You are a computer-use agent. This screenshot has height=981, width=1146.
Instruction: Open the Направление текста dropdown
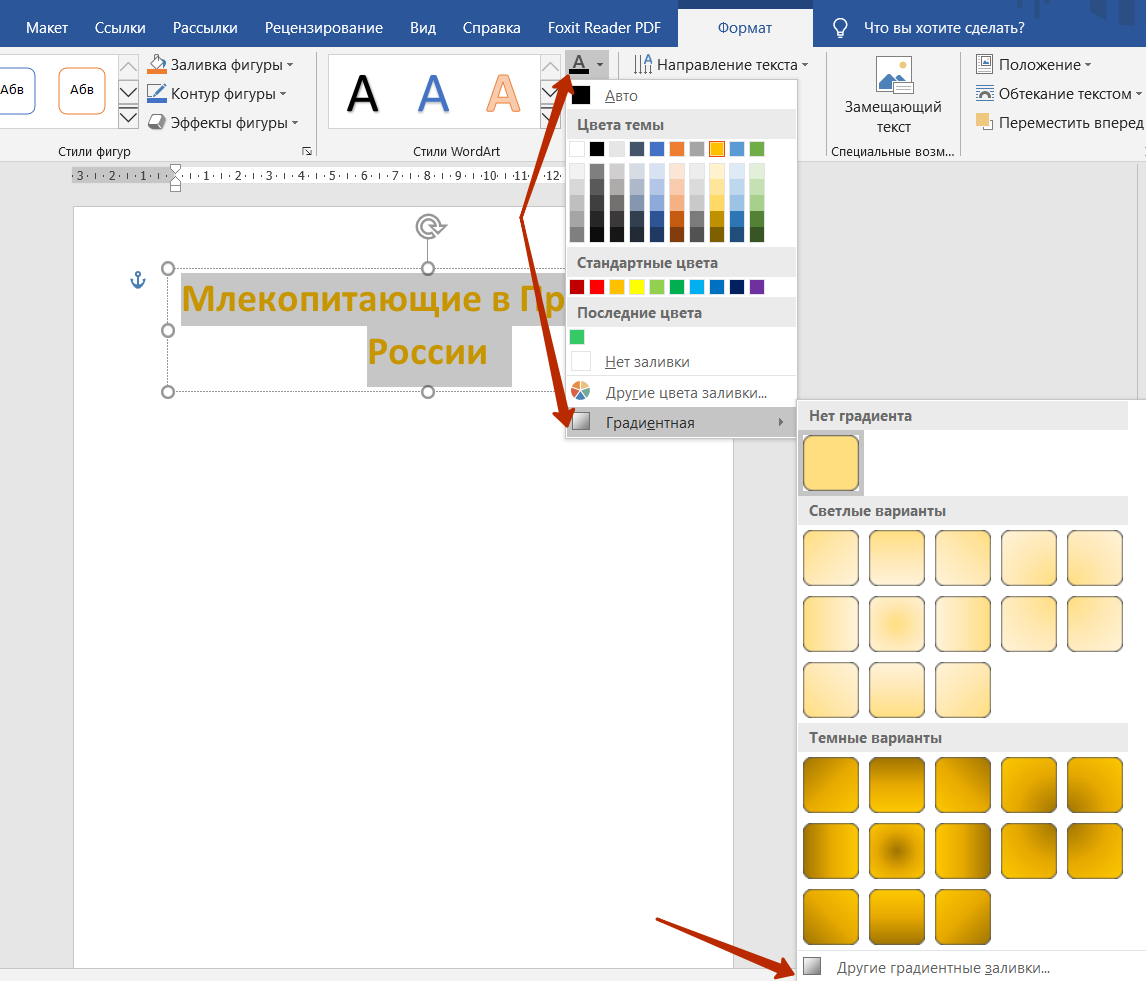[721, 64]
